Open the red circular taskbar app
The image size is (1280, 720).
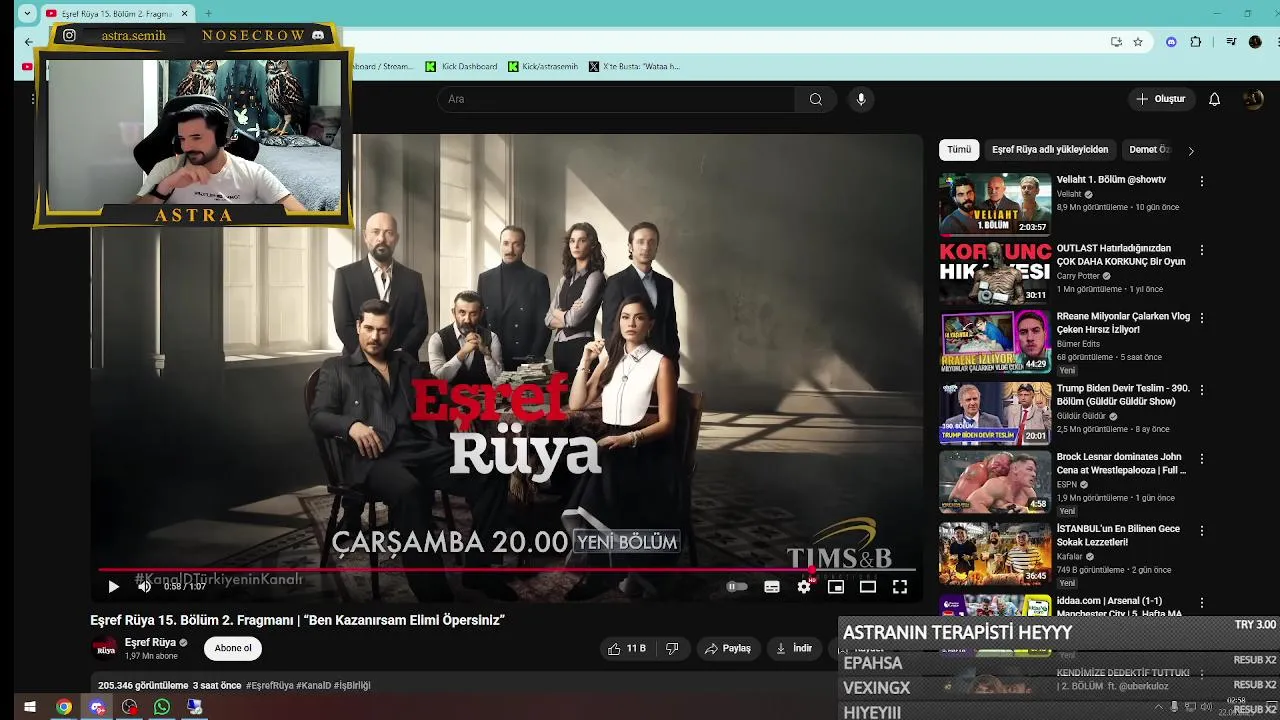coord(130,707)
